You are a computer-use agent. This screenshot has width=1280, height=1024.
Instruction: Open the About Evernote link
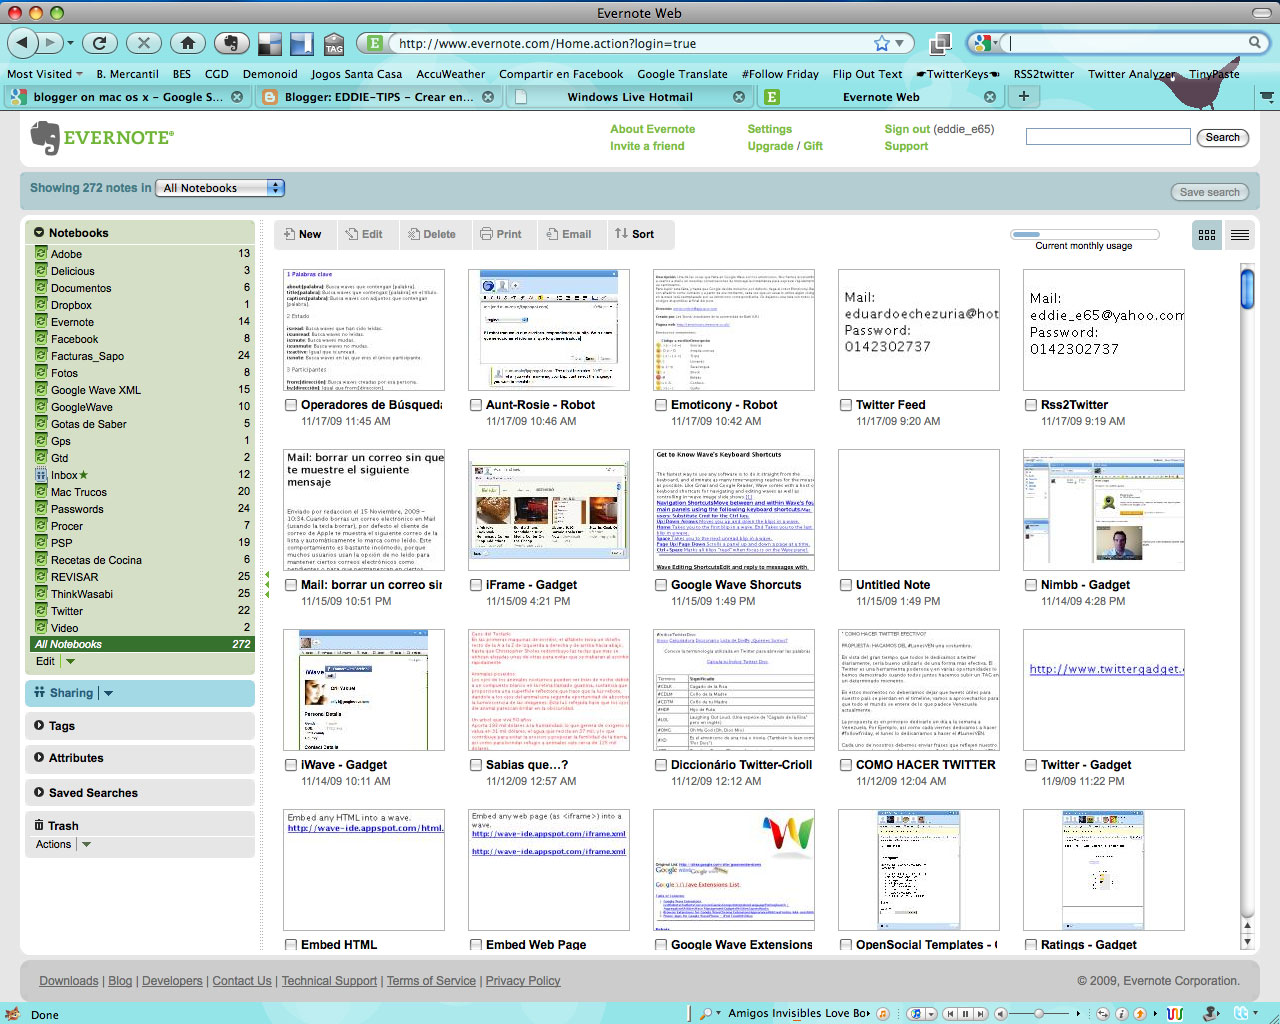[x=652, y=129]
